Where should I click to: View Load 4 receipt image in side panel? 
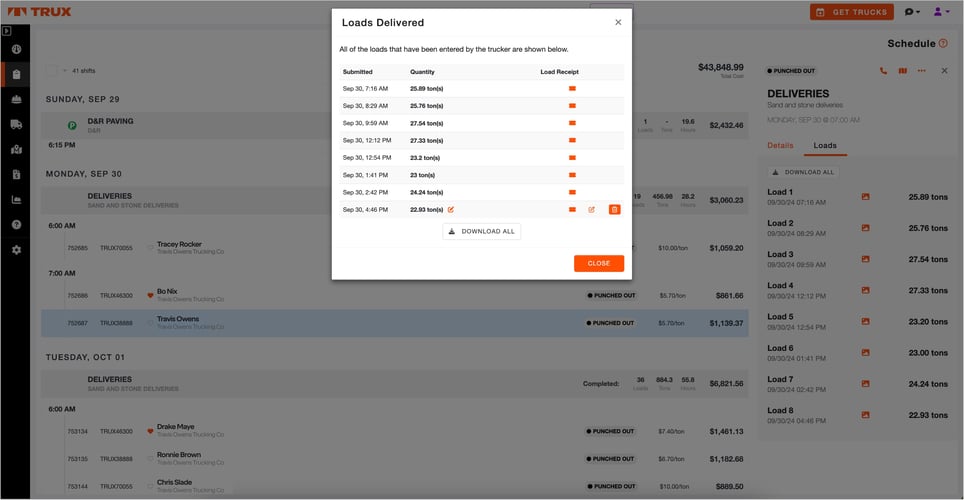(865, 290)
